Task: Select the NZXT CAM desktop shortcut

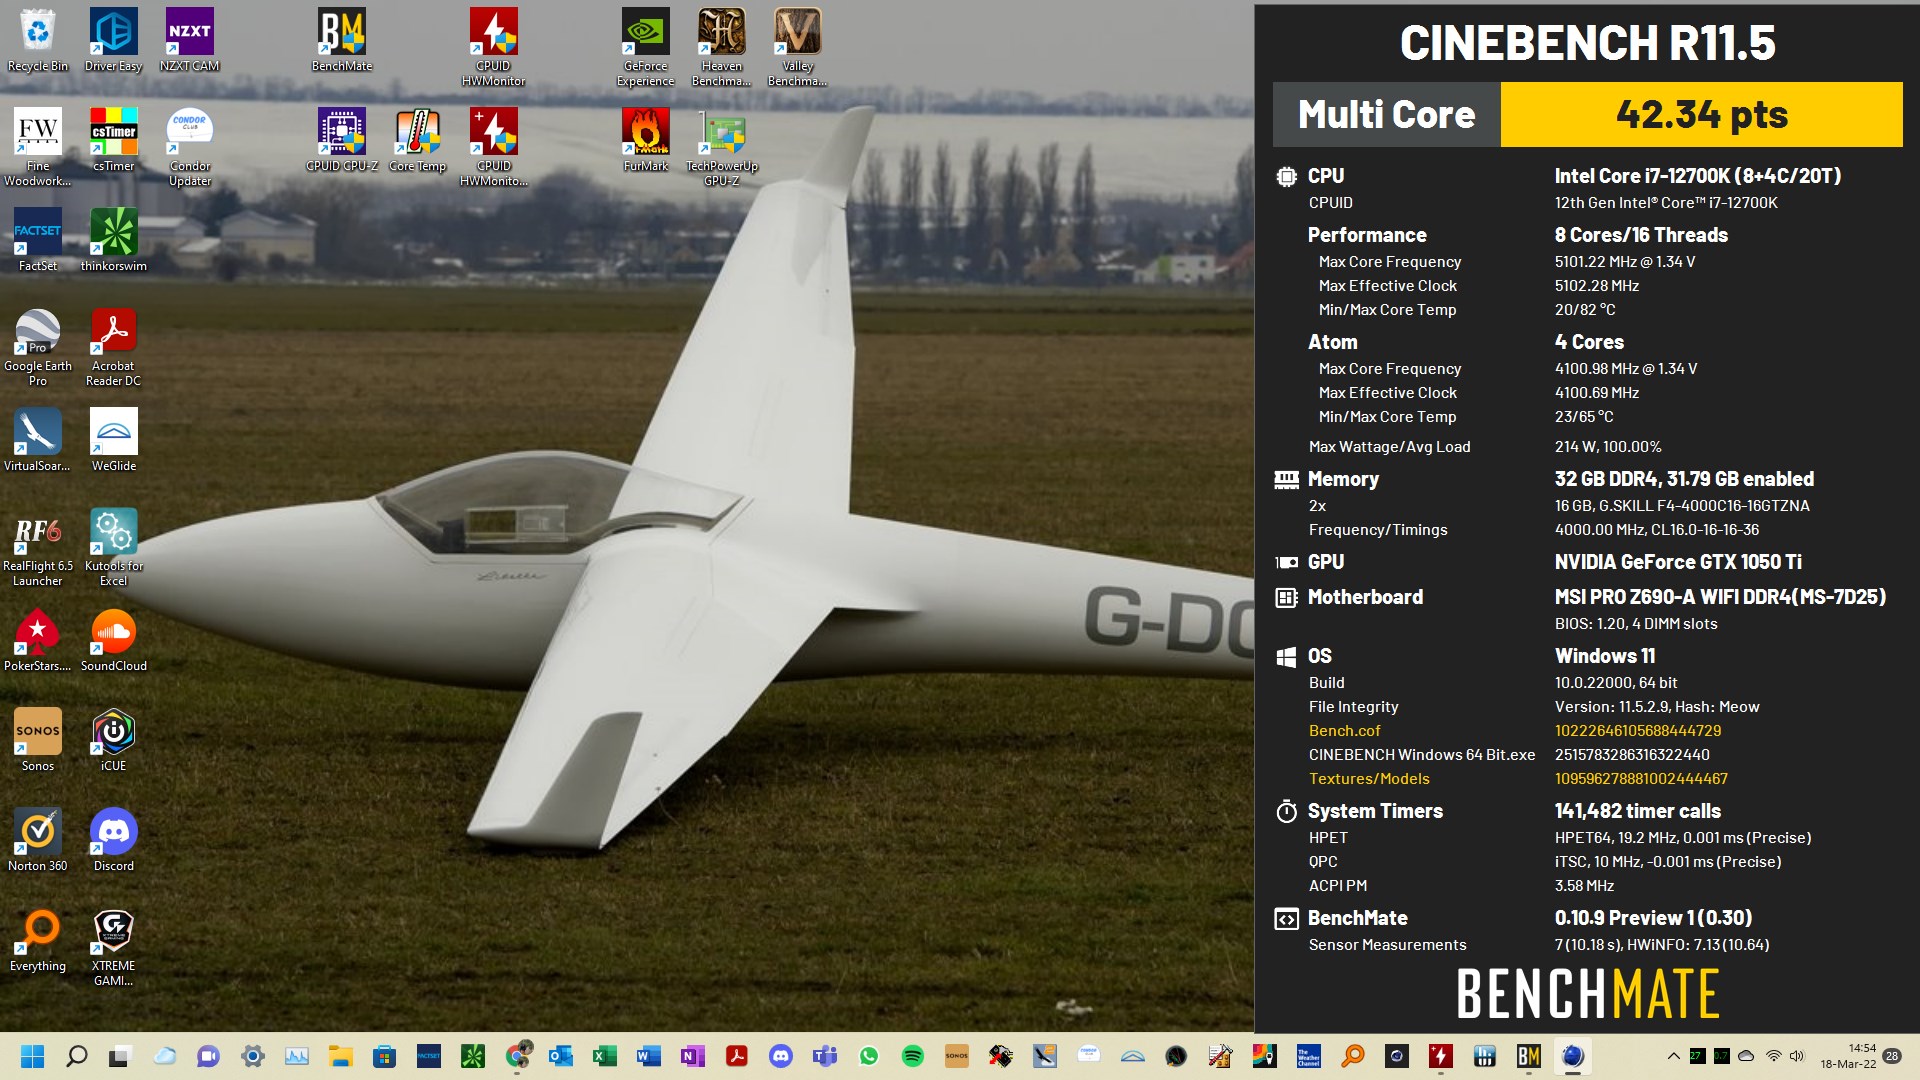Action: [x=190, y=41]
